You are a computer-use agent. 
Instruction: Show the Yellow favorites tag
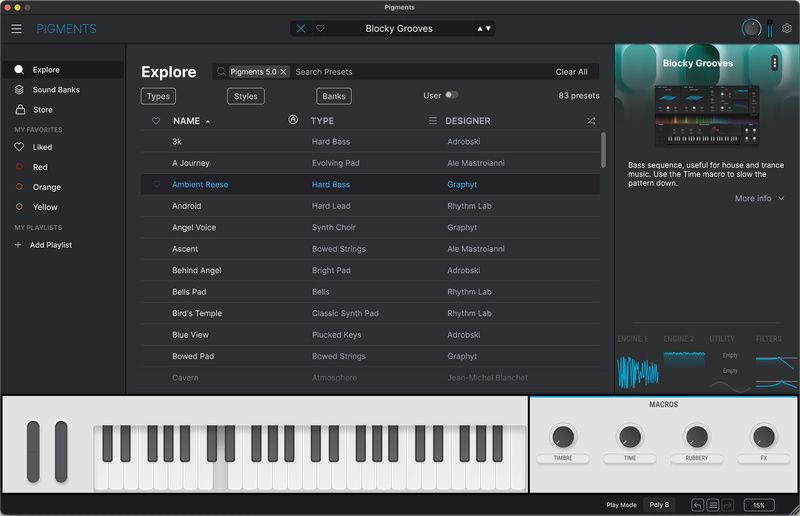pos(36,207)
